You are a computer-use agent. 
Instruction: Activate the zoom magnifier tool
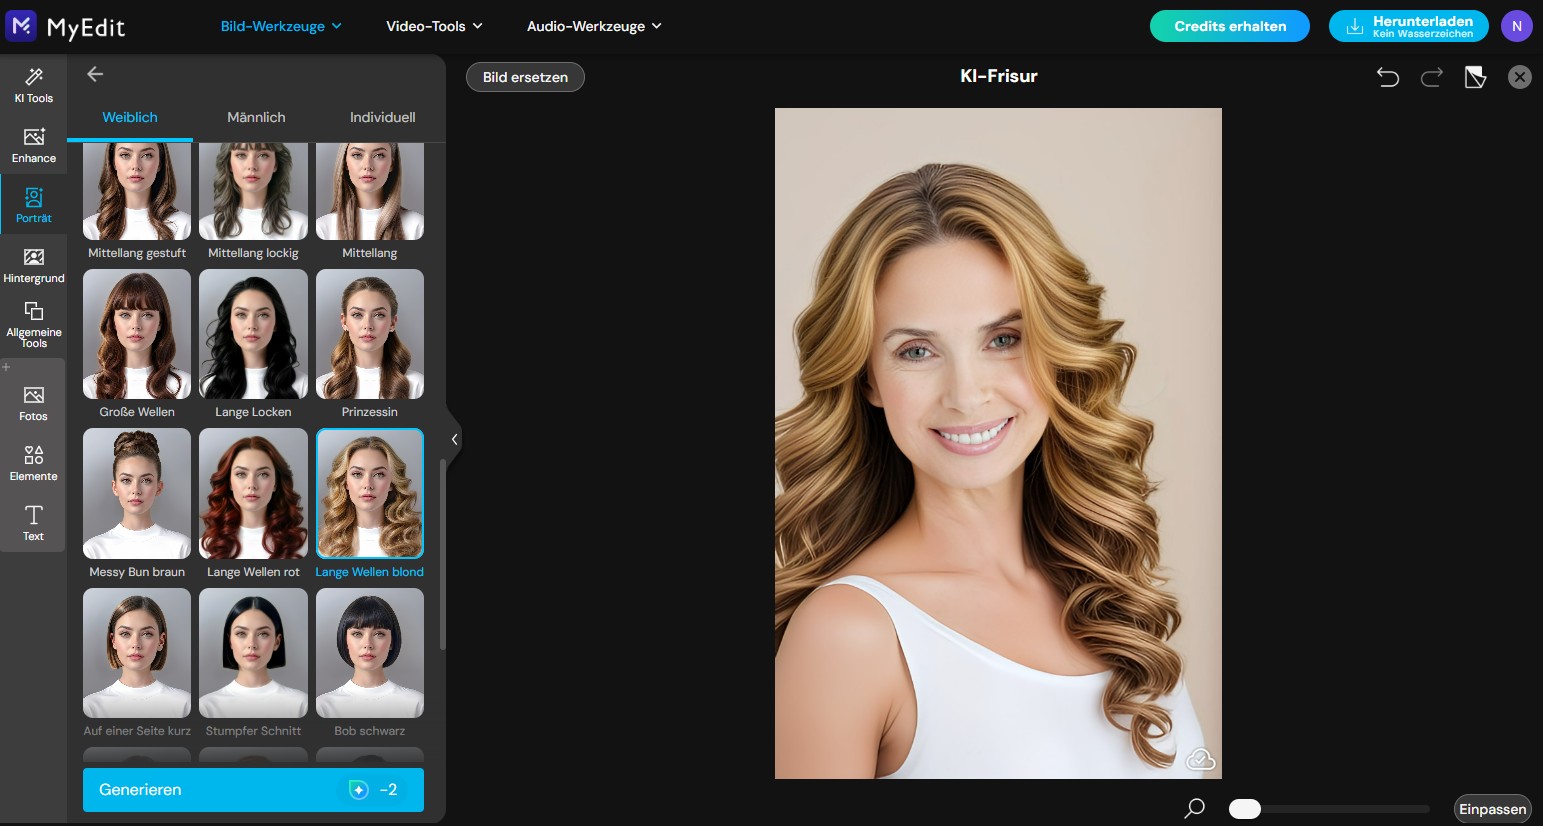tap(1194, 808)
